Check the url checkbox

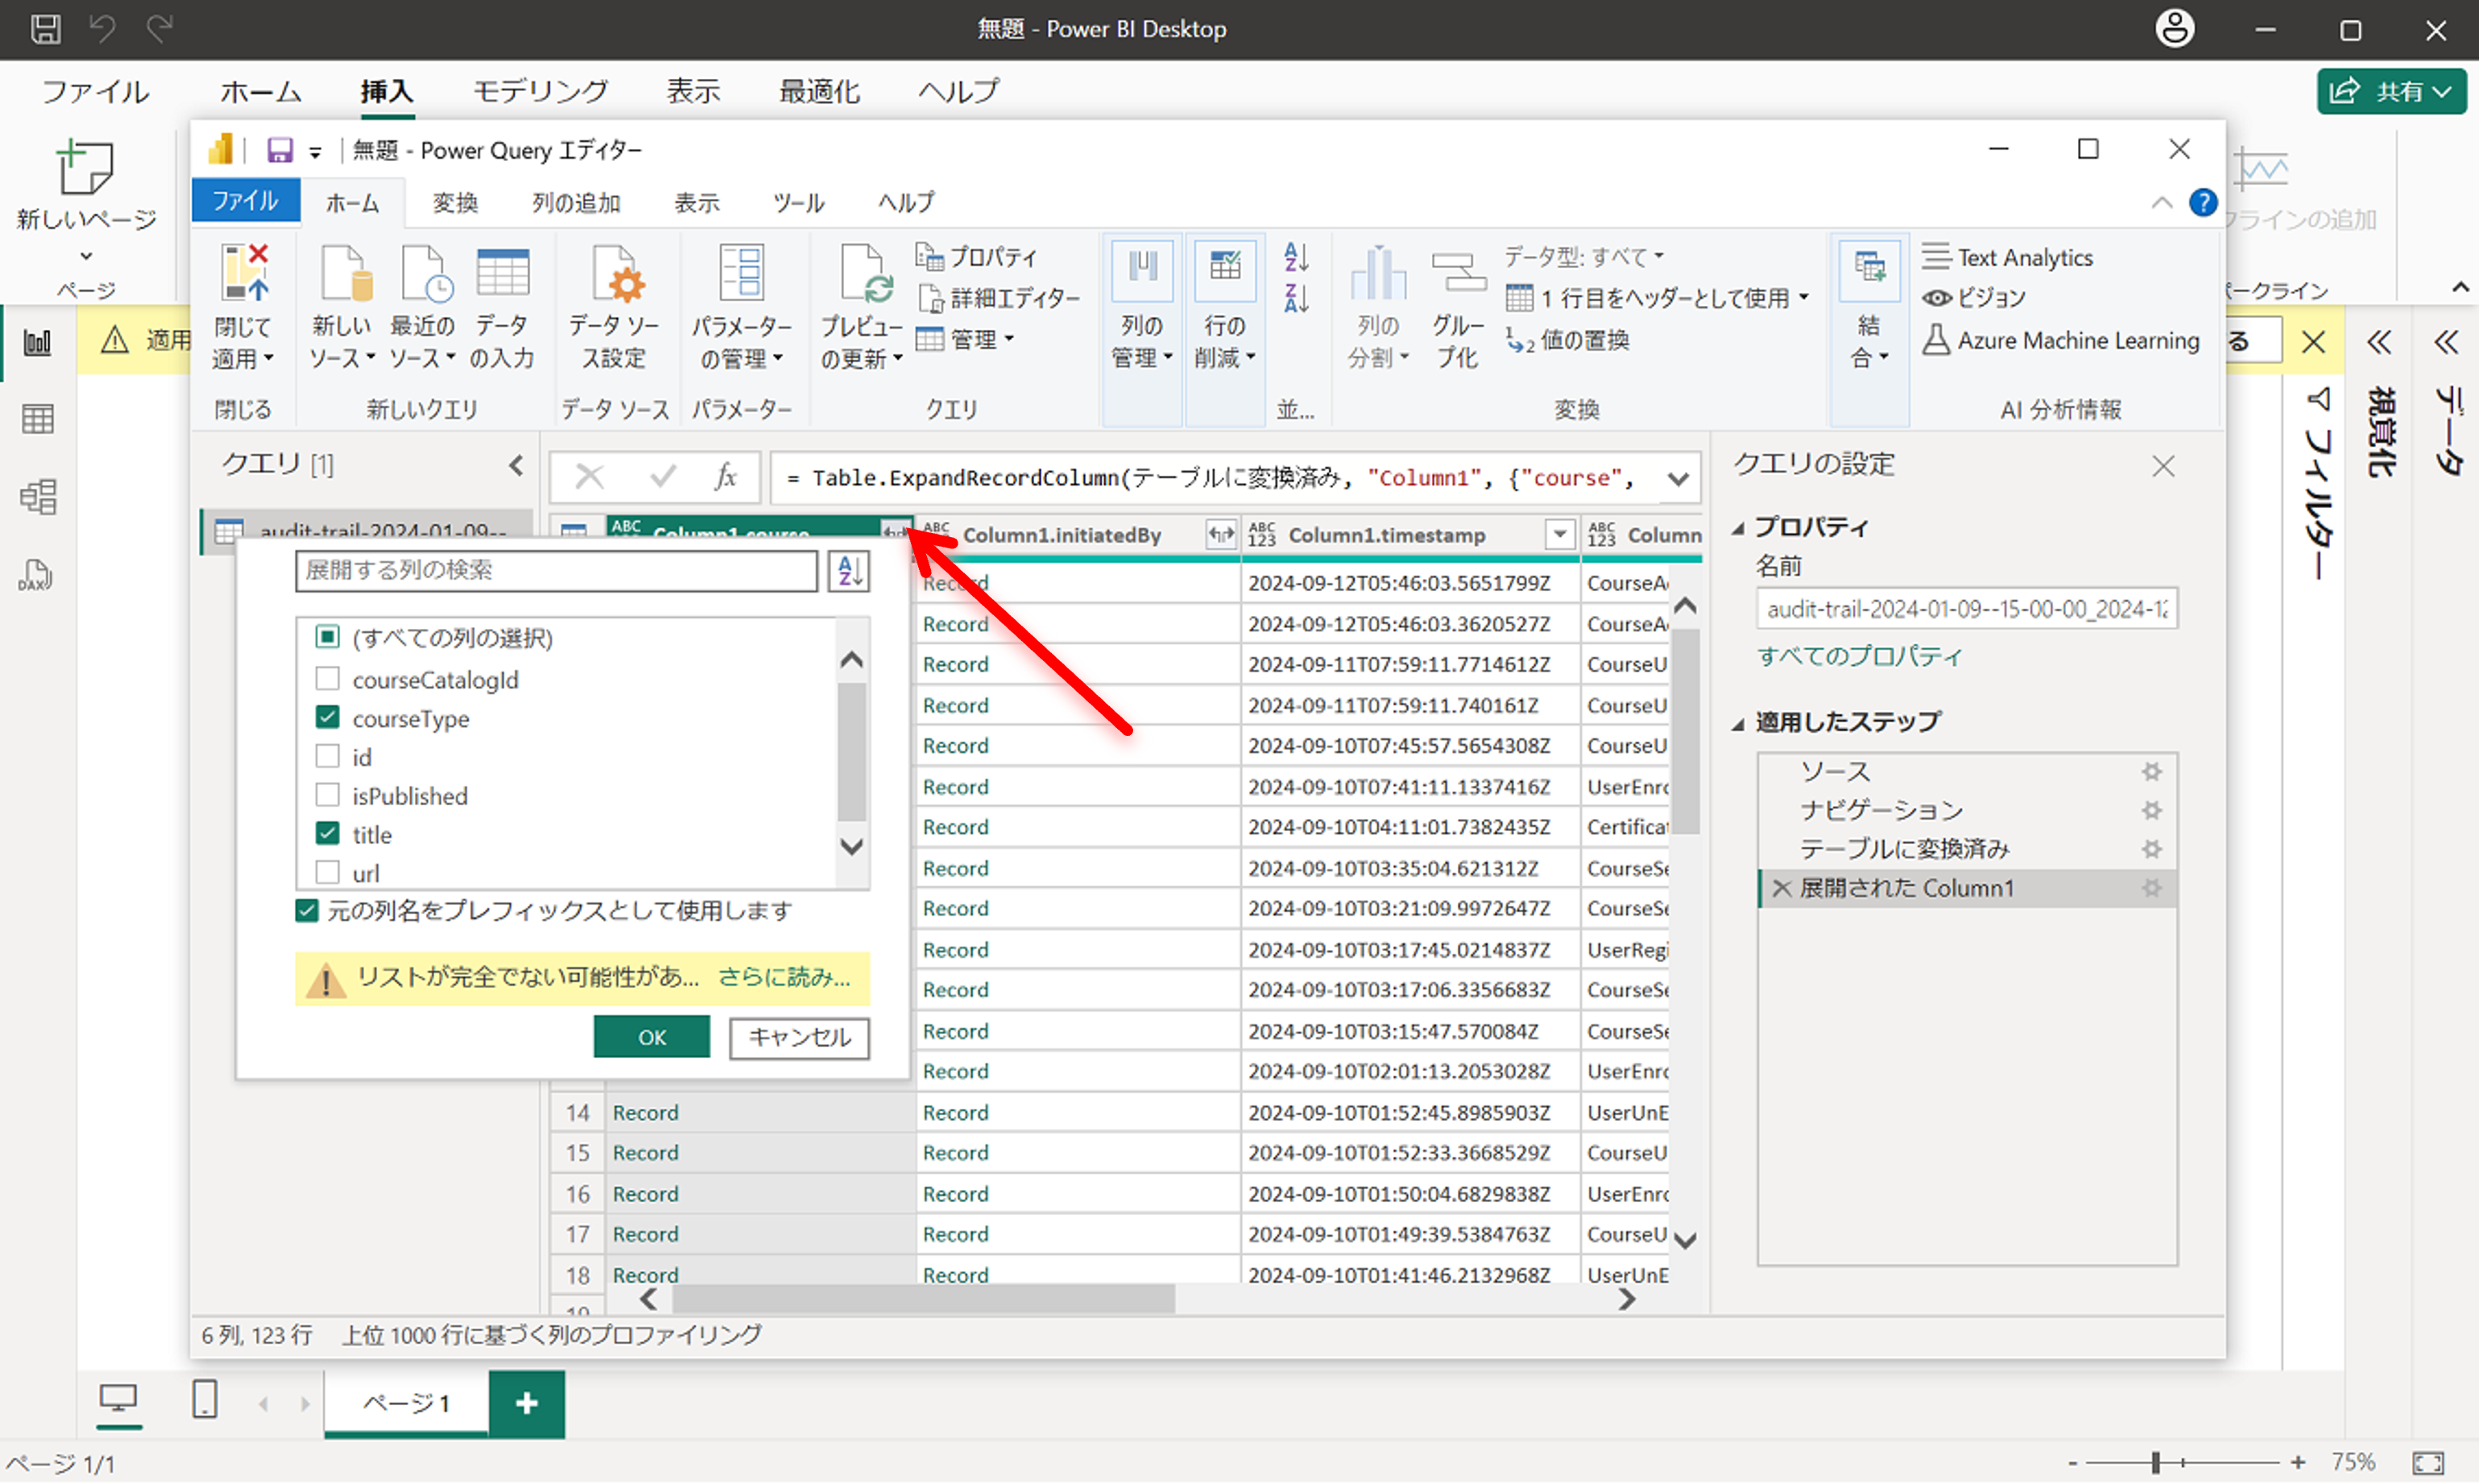click(x=327, y=872)
